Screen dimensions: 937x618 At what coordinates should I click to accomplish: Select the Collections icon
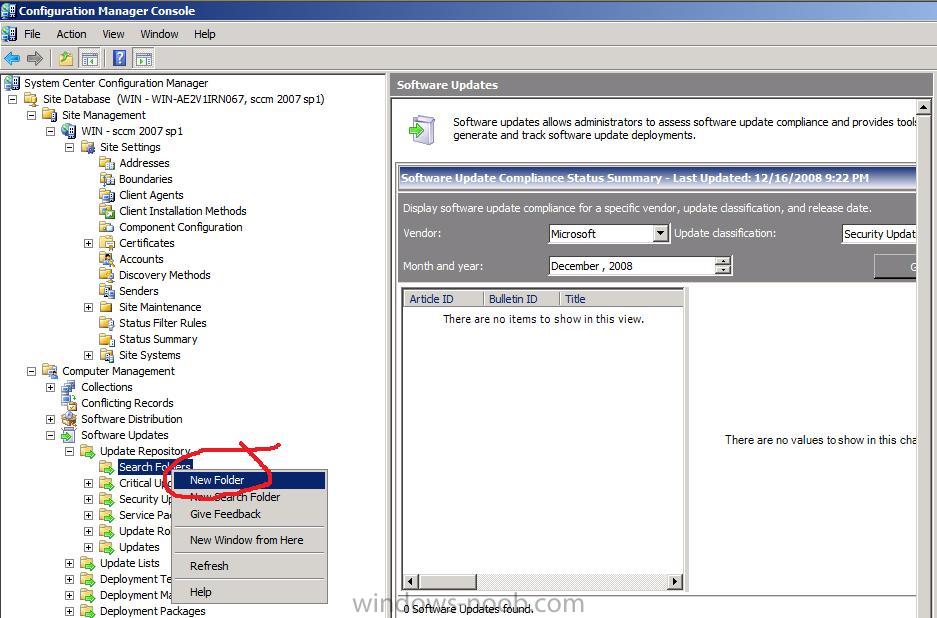pyautogui.click(x=69, y=387)
